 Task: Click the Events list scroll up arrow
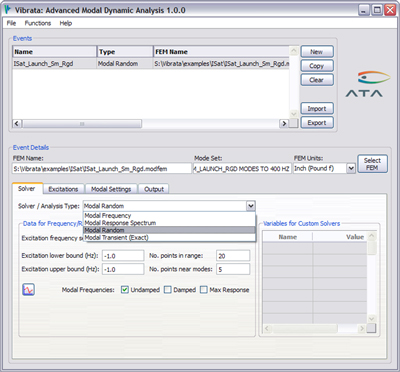pyautogui.click(x=294, y=51)
